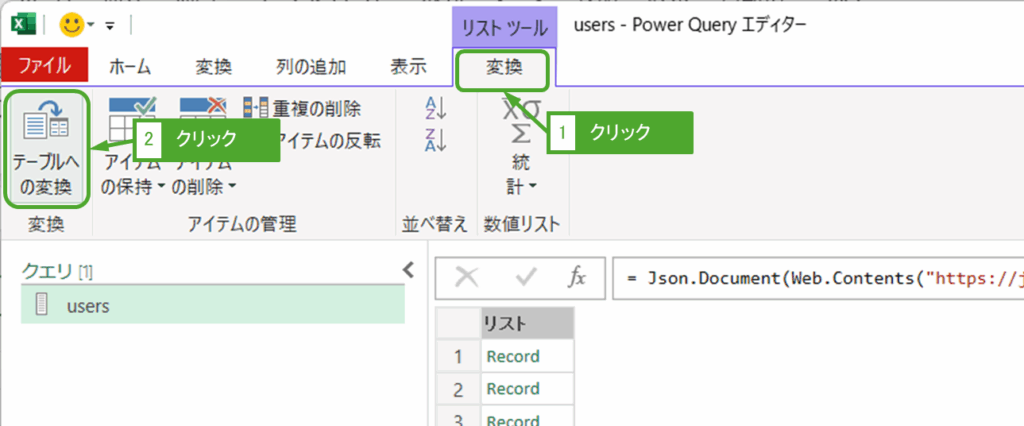Open the Add Column (列の追加) tab

tap(311, 67)
